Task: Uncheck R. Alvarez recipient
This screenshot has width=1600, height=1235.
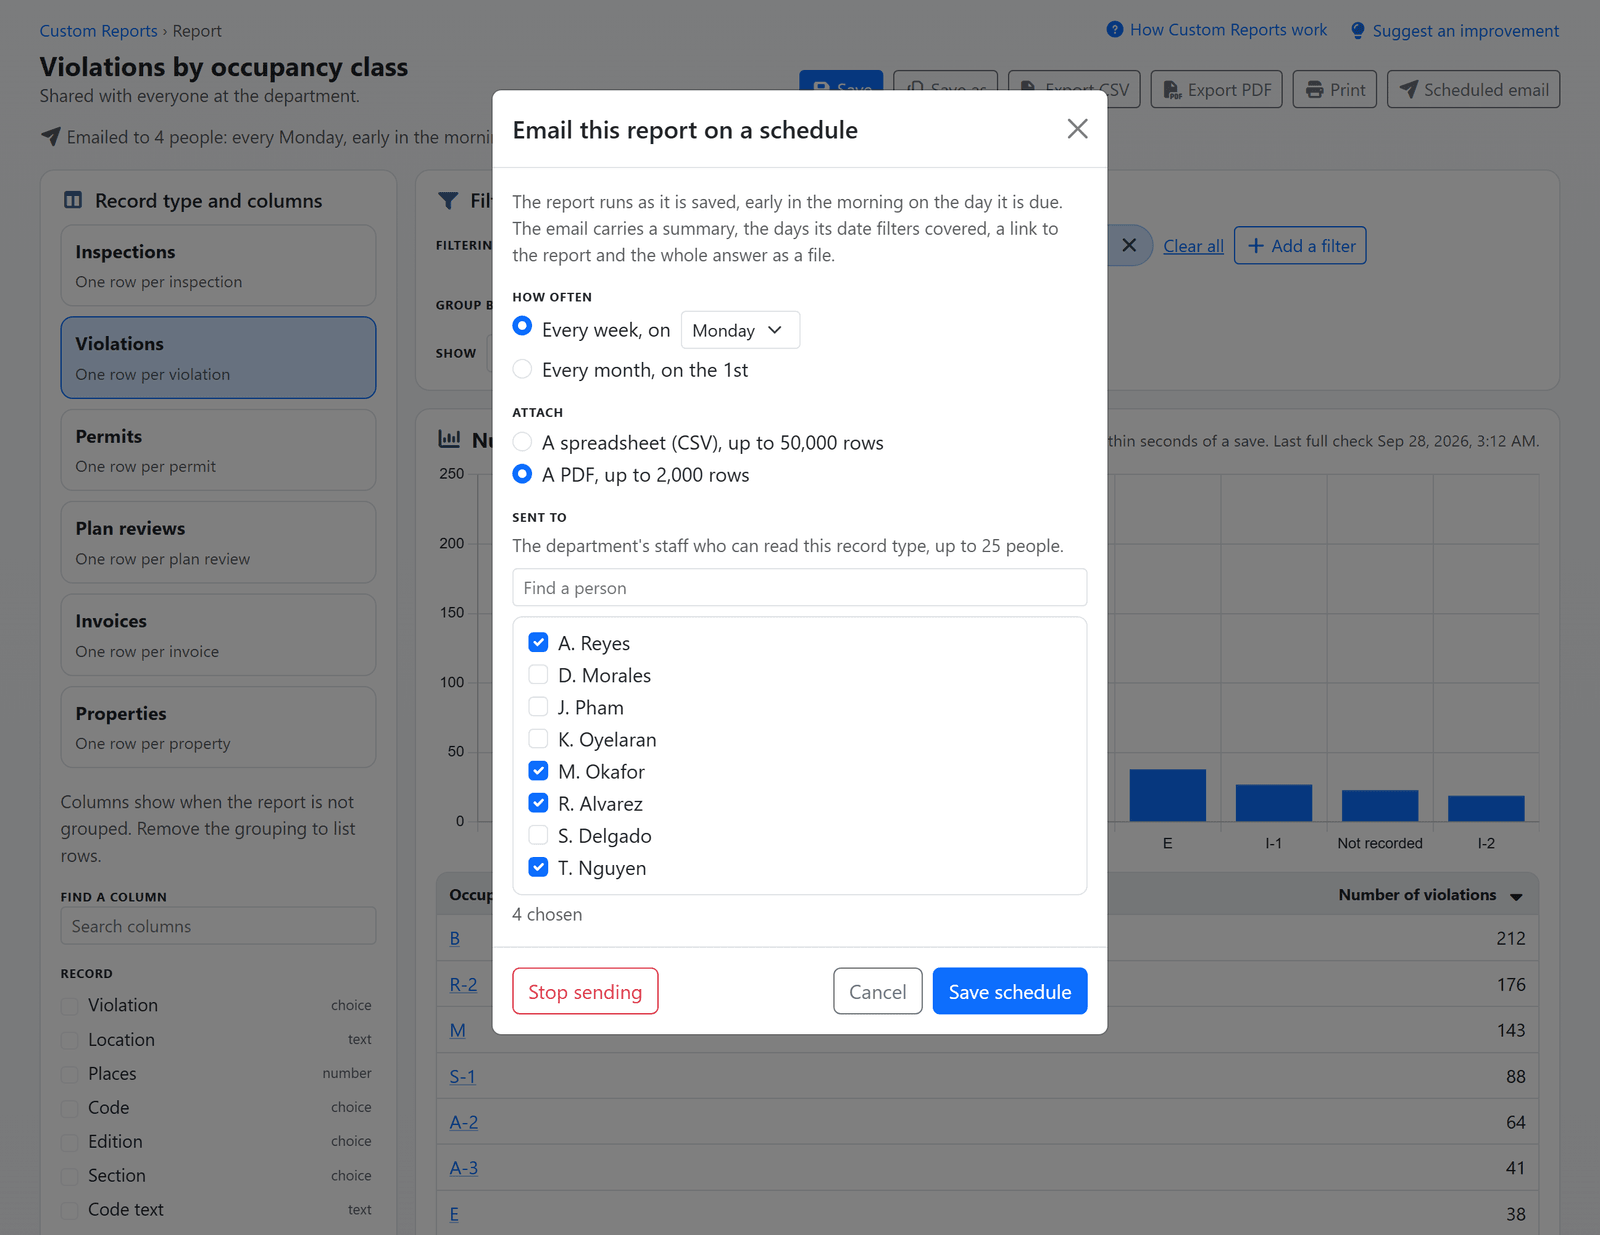Action: [538, 802]
